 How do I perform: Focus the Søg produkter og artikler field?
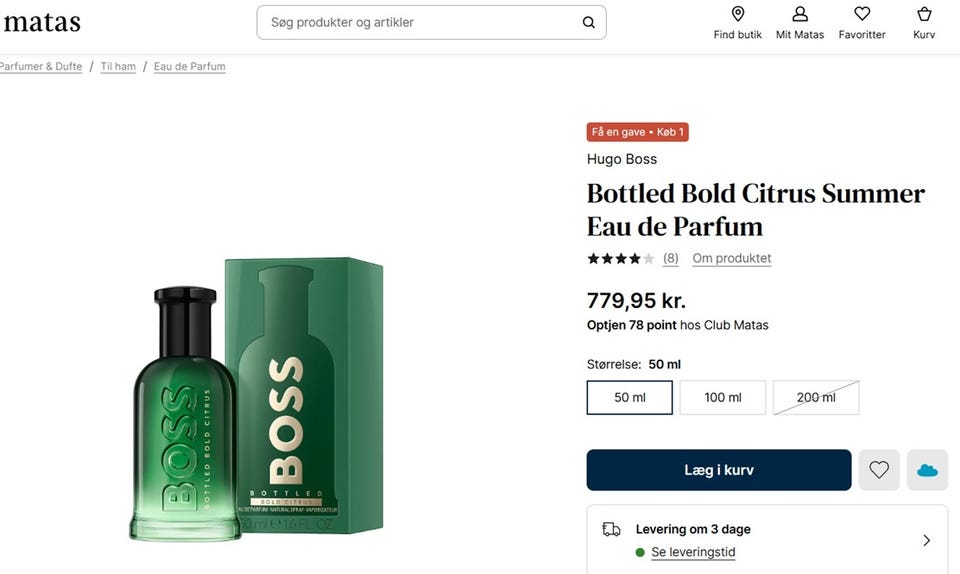pyautogui.click(x=420, y=22)
